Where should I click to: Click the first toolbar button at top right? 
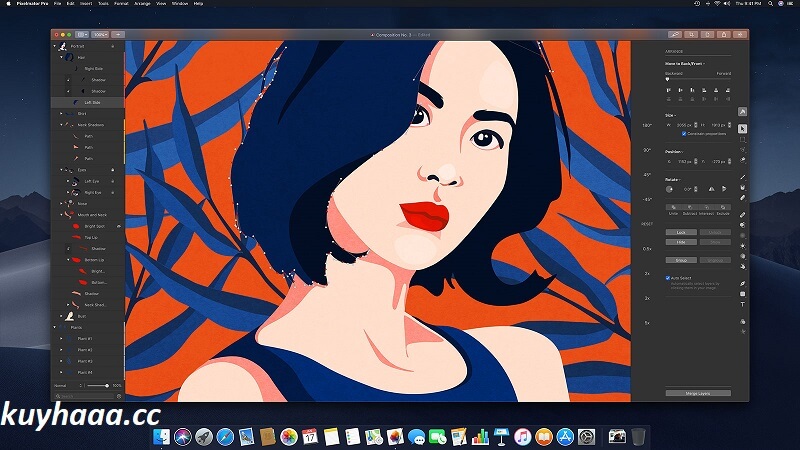pos(674,35)
